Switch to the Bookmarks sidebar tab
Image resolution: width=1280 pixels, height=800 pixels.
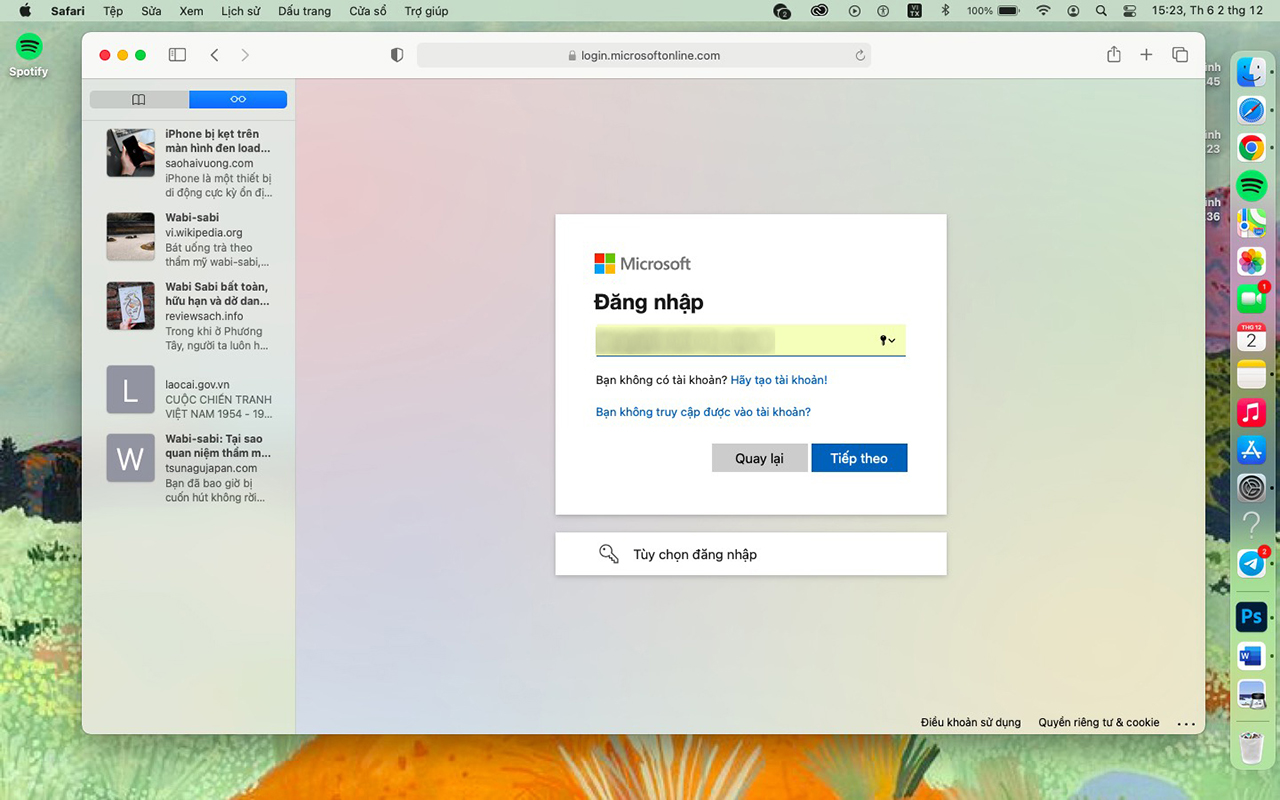(x=139, y=99)
